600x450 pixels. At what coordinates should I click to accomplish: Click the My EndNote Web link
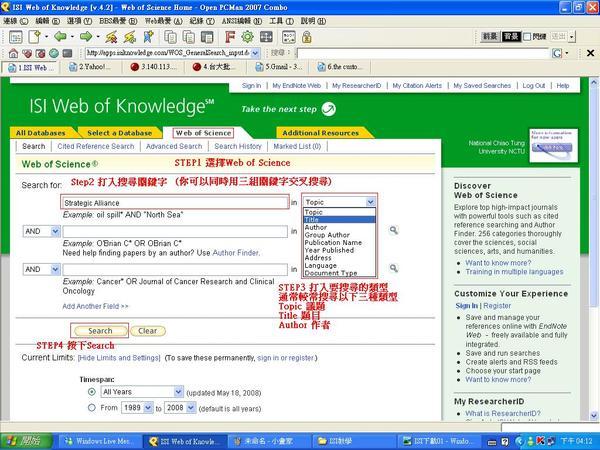(297, 86)
